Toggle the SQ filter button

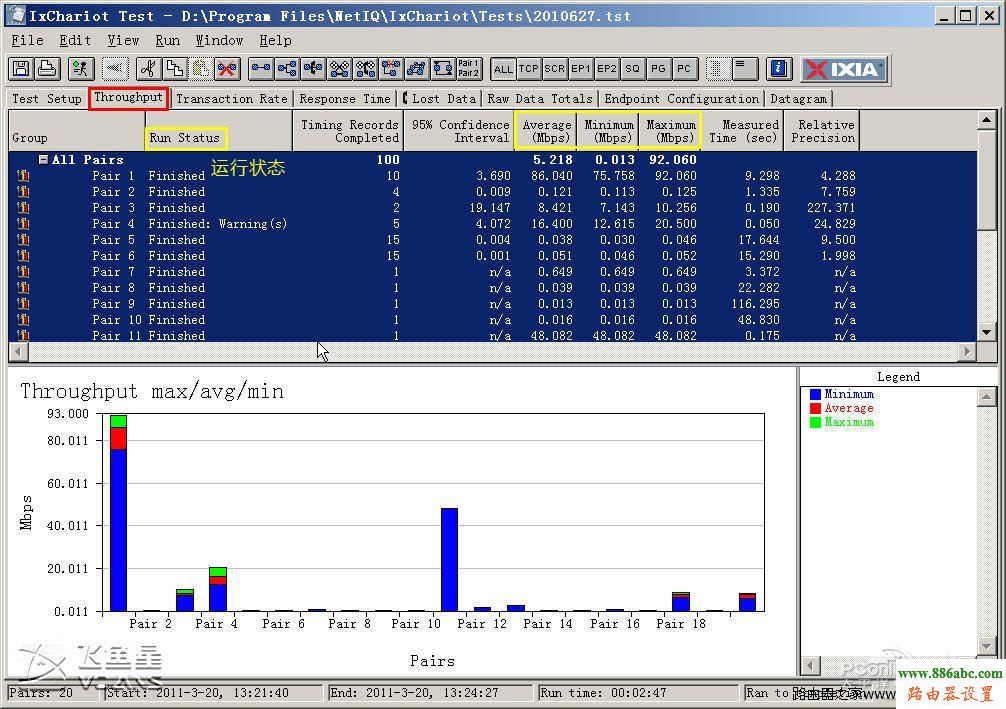tap(633, 69)
